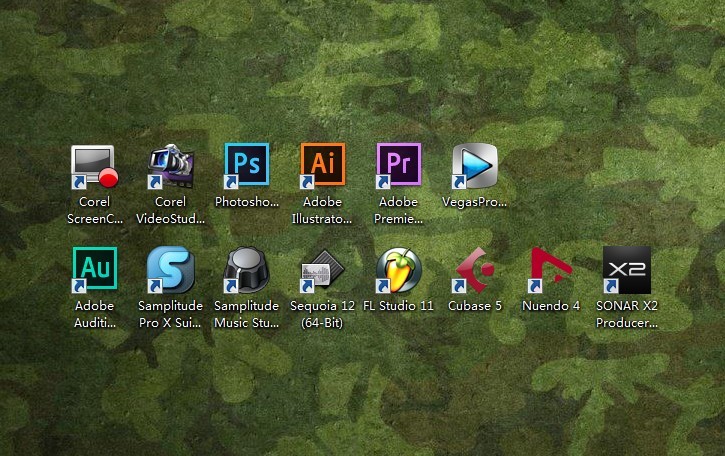Screen dimensions: 725x456
Task: Select the Corel VideoStudio camera icon
Action: 171,166
